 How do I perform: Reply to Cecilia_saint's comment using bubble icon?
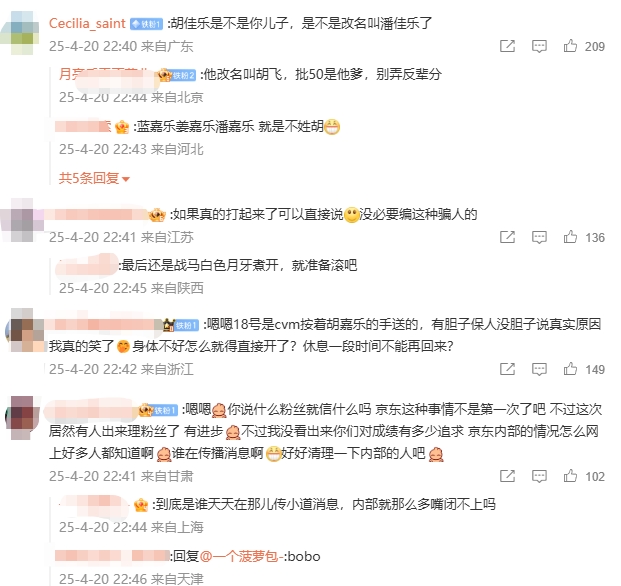tap(539, 46)
